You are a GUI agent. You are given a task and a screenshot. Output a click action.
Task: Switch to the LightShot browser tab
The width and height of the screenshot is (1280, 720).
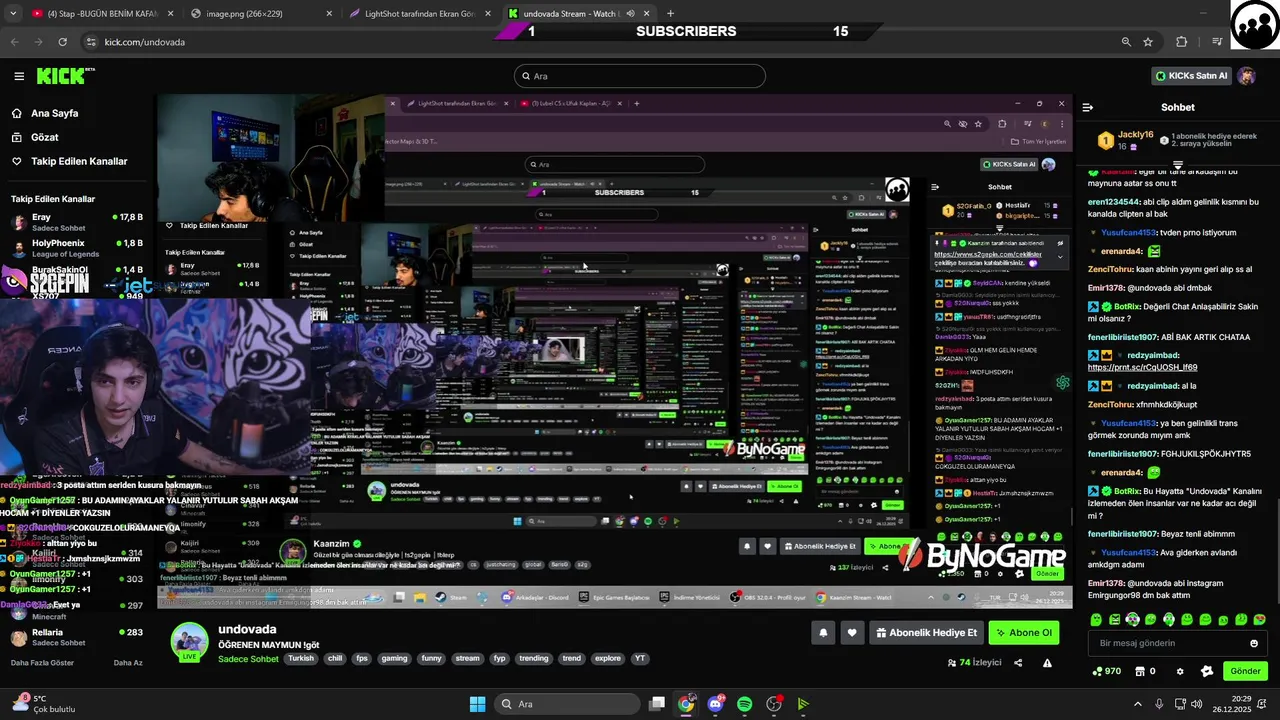tap(420, 14)
